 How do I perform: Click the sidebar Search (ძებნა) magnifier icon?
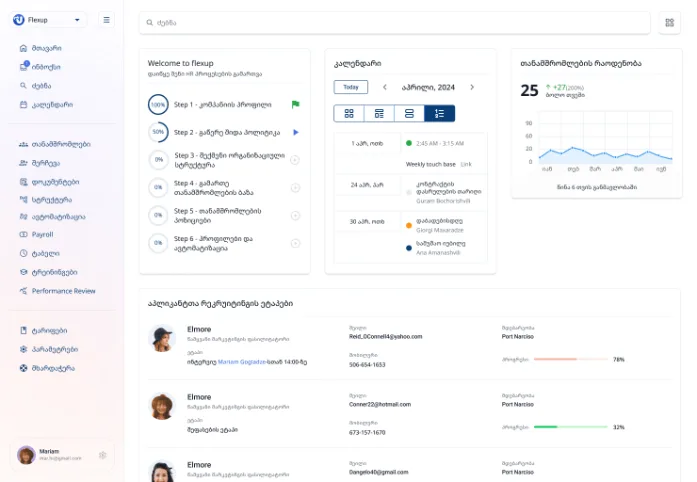click(x=23, y=85)
